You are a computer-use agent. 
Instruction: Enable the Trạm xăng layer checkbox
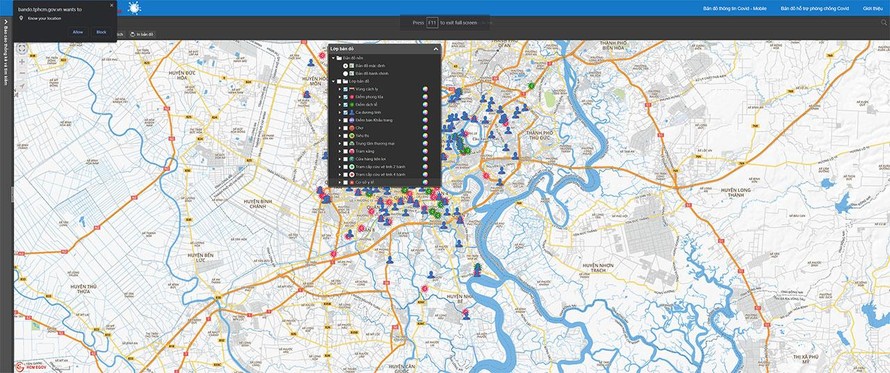345,152
